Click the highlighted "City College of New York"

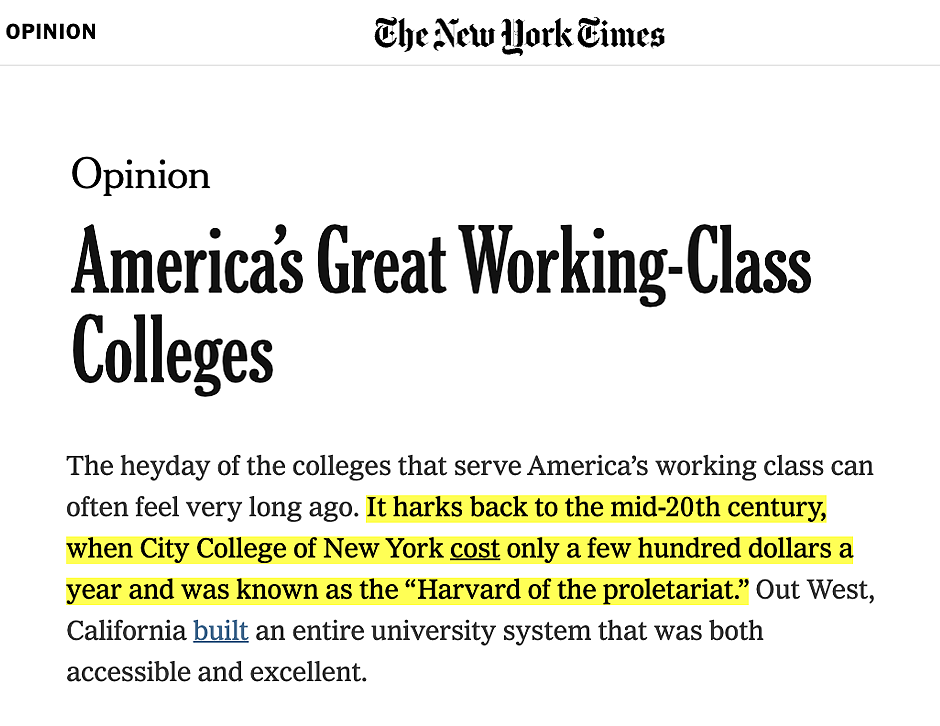pyautogui.click(x=291, y=548)
